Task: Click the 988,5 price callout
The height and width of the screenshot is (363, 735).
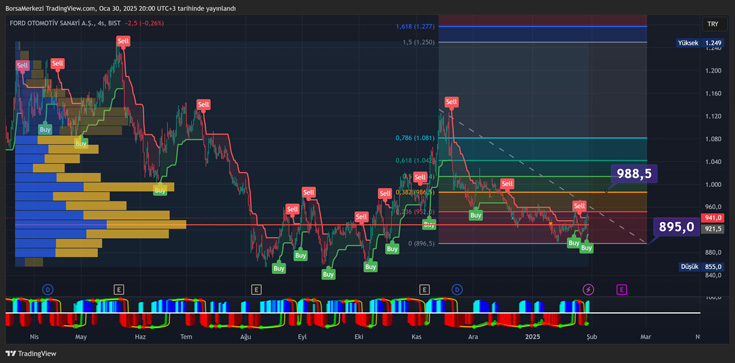Action: [x=634, y=174]
